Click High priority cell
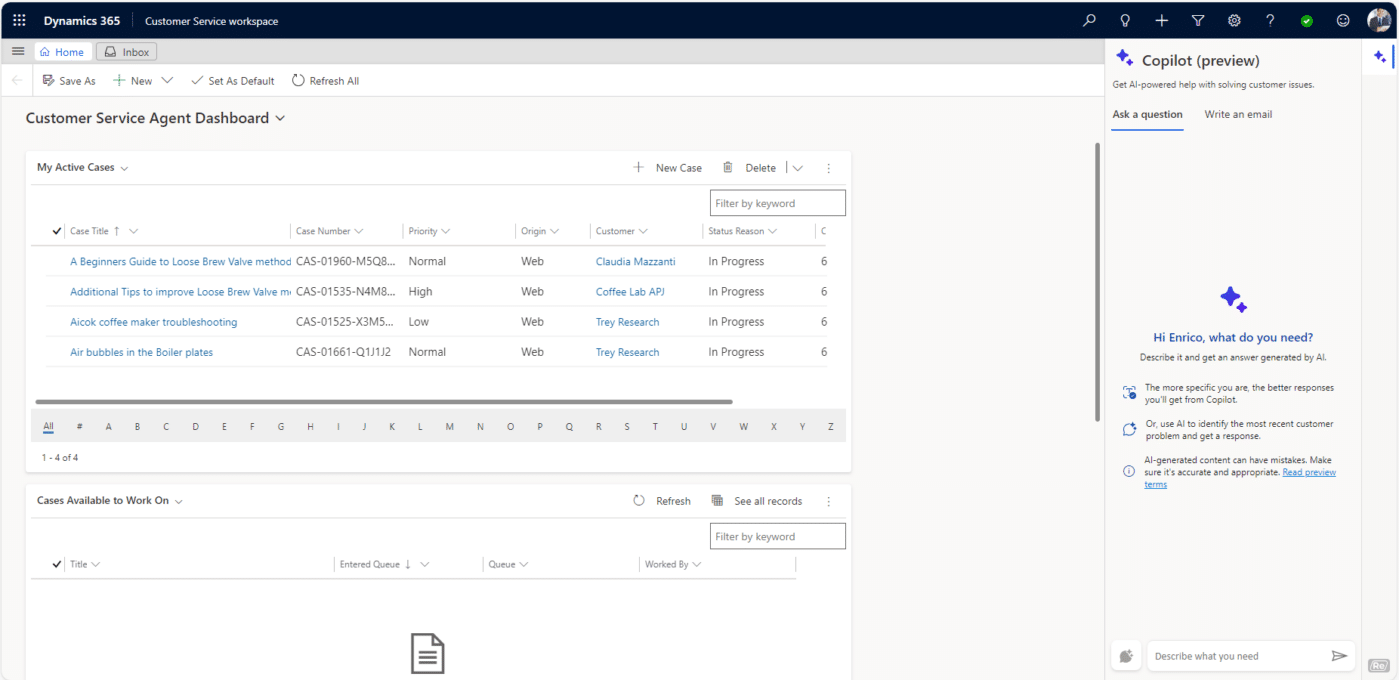 [421, 292]
